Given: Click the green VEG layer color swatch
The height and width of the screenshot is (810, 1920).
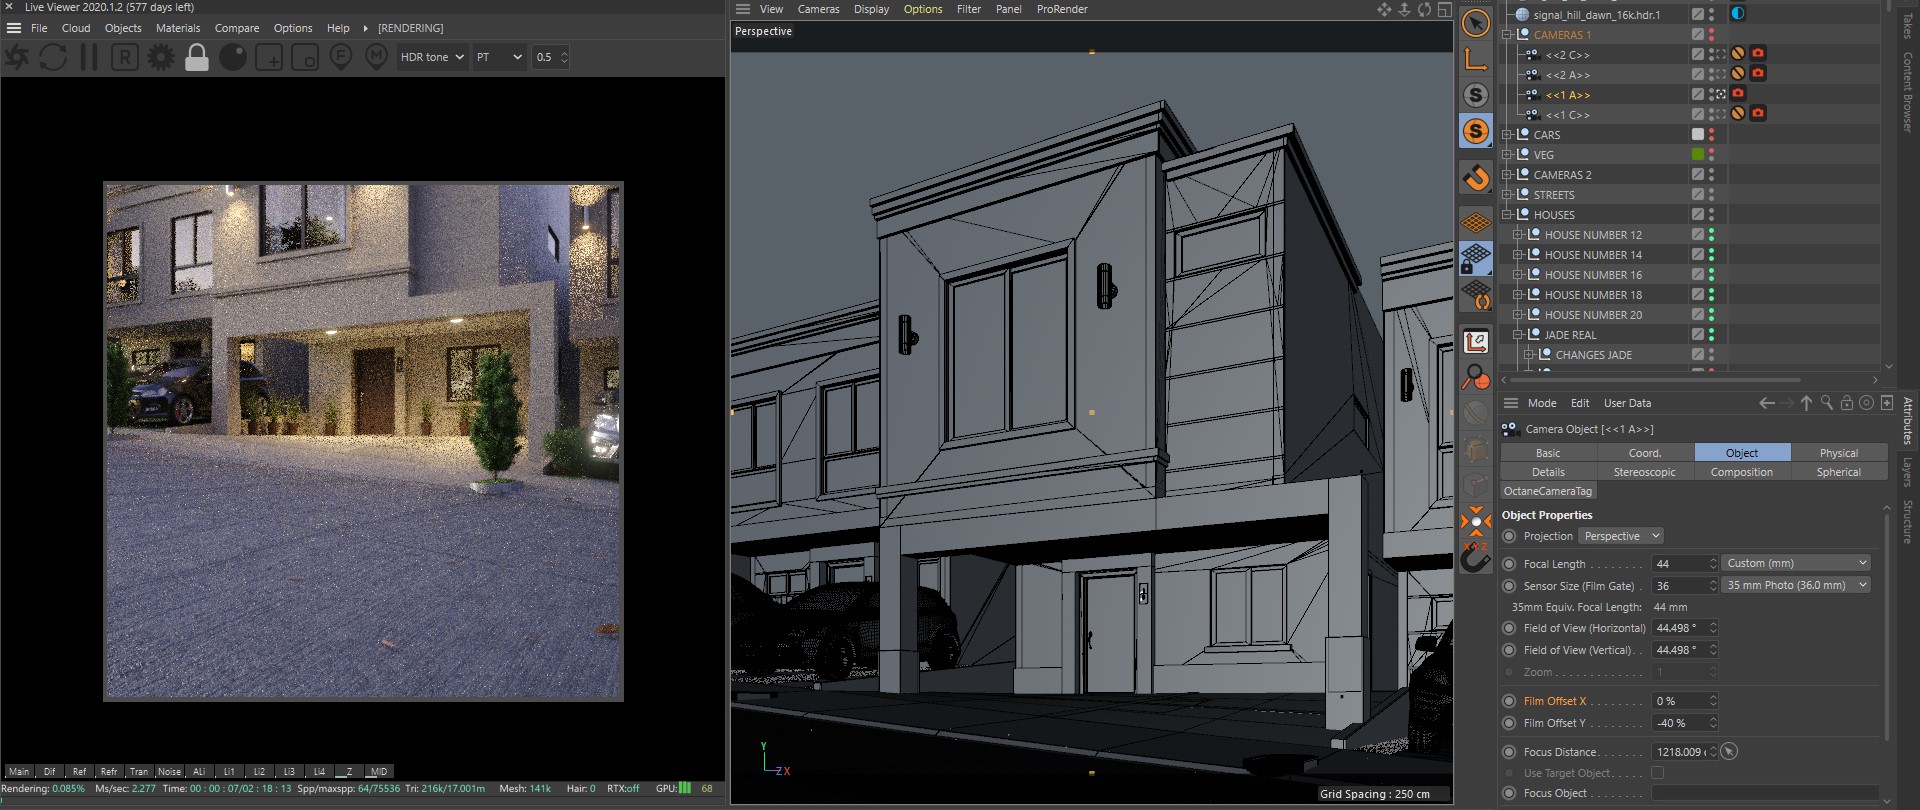Looking at the screenshot, I should point(1697,154).
